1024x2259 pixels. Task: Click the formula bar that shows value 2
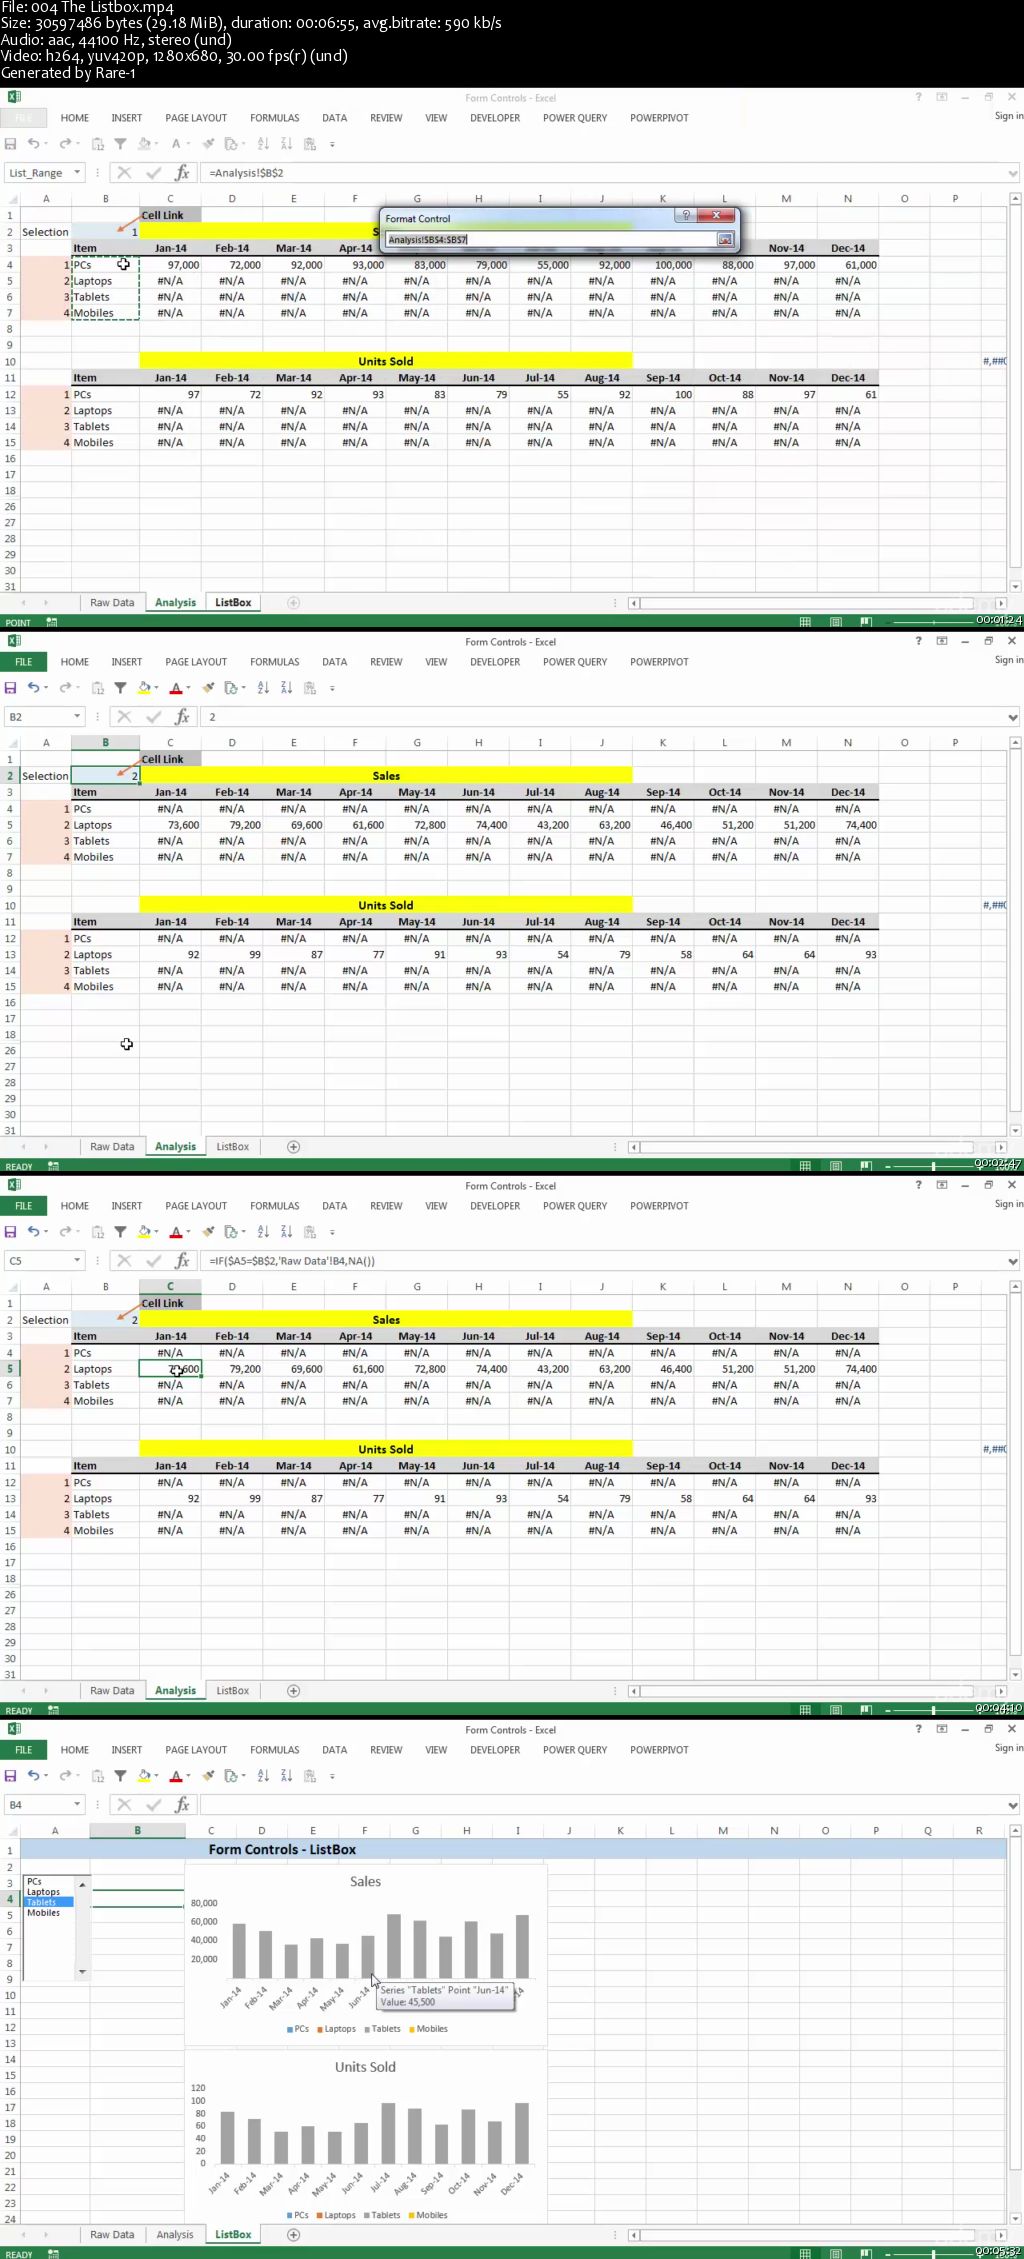[602, 717]
